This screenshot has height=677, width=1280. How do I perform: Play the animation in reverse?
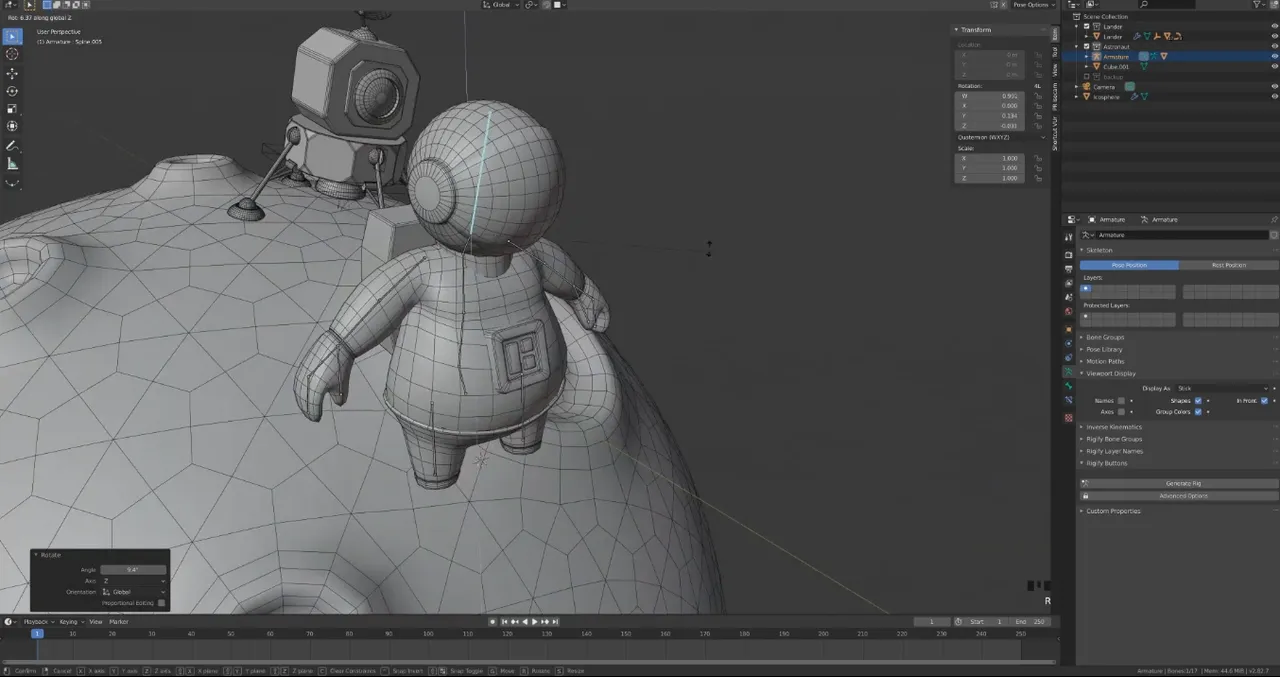(525, 621)
